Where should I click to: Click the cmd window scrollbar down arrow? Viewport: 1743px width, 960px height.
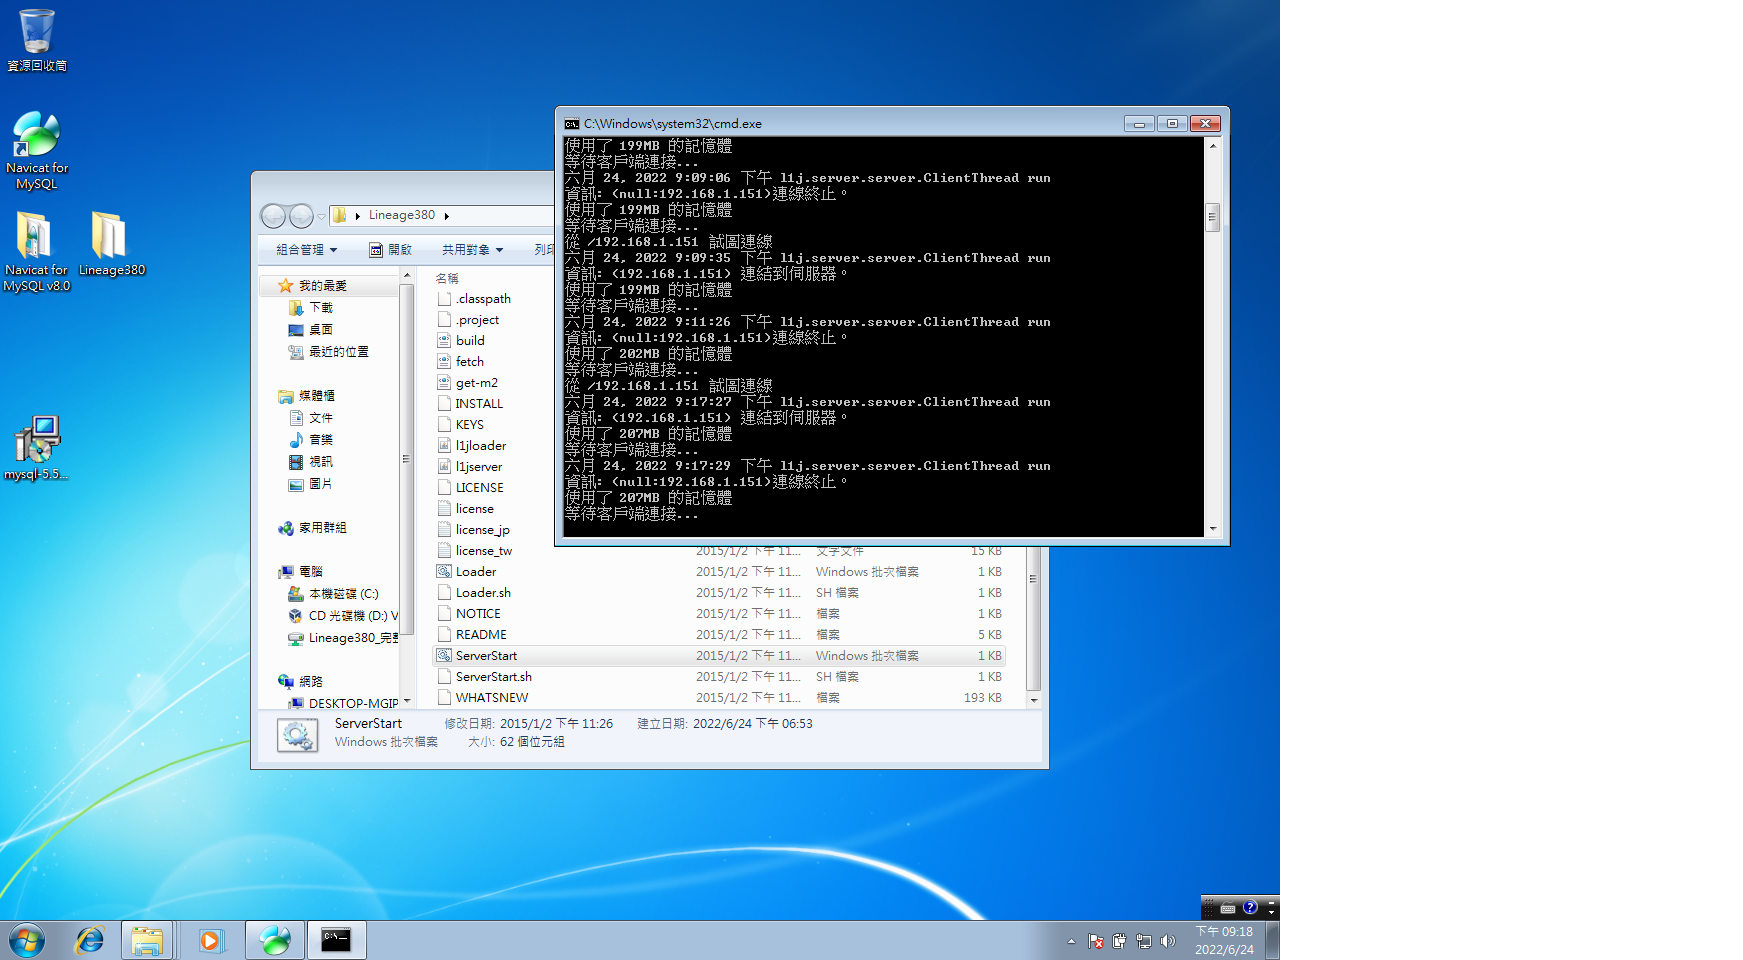click(x=1213, y=529)
